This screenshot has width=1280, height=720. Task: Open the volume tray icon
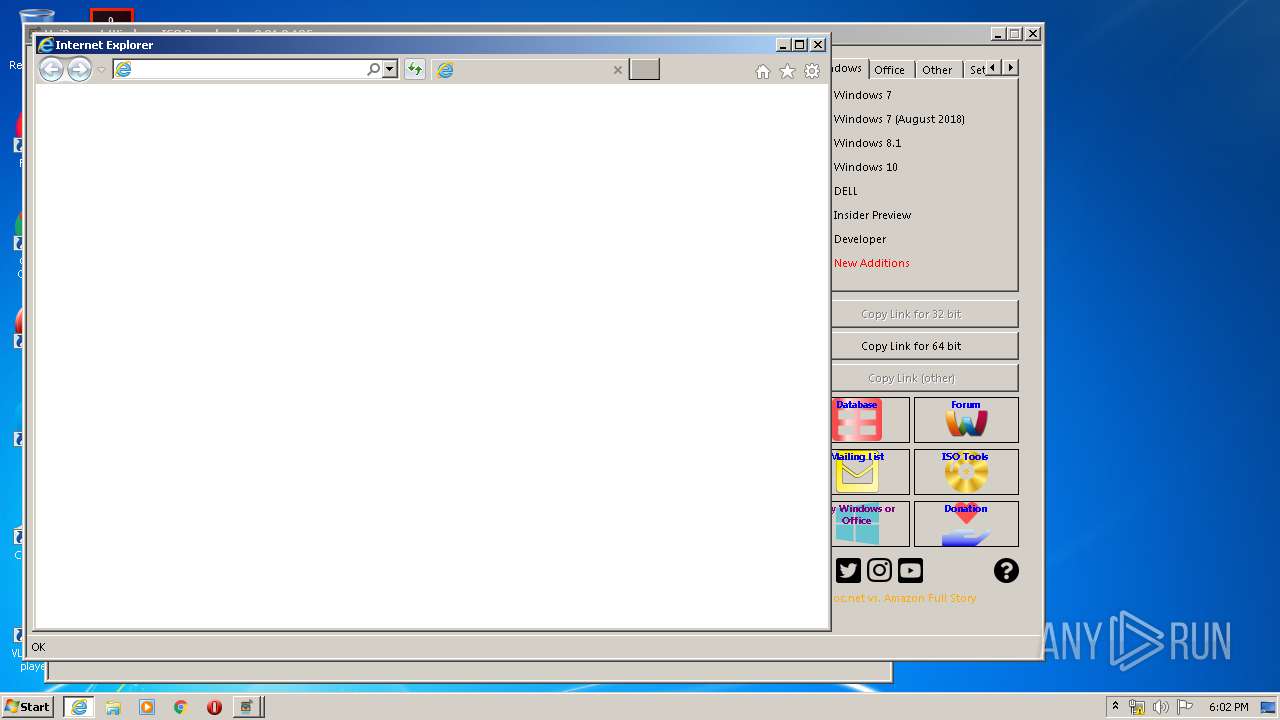point(1161,707)
